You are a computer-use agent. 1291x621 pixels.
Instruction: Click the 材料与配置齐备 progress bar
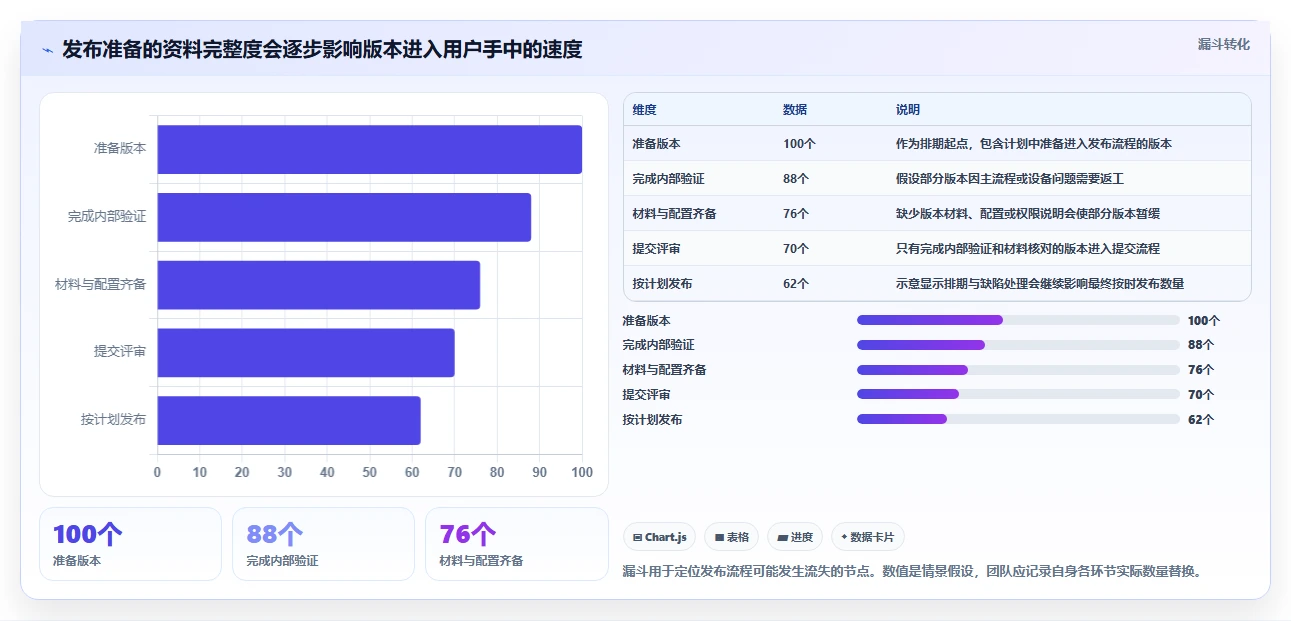(1018, 370)
